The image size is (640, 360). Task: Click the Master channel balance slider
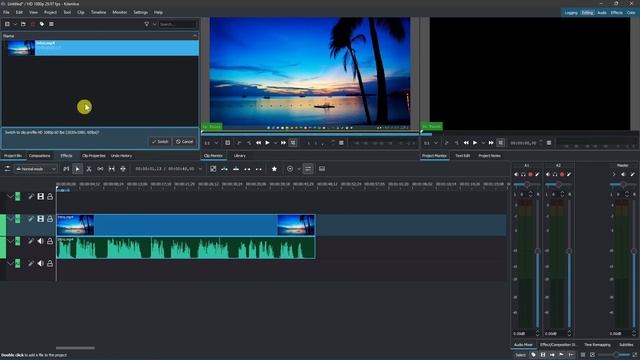pyautogui.click(x=623, y=184)
